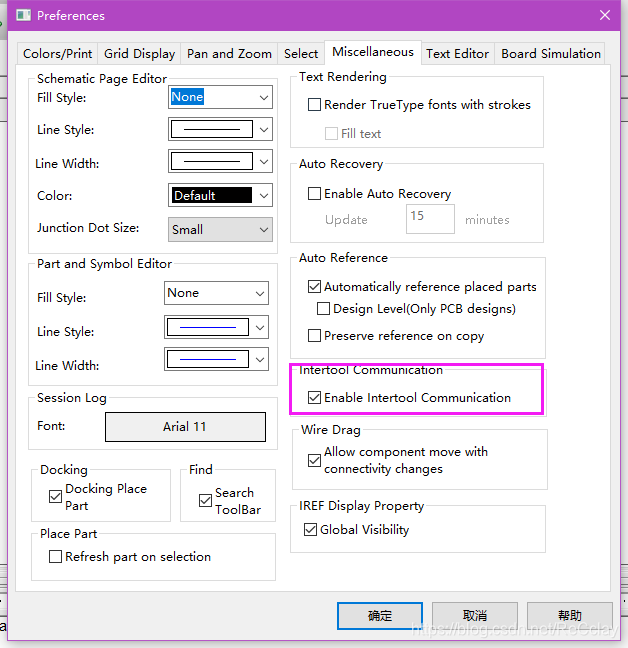Check Preserve reference on copy
Screen dimensions: 628x648
coord(314,336)
